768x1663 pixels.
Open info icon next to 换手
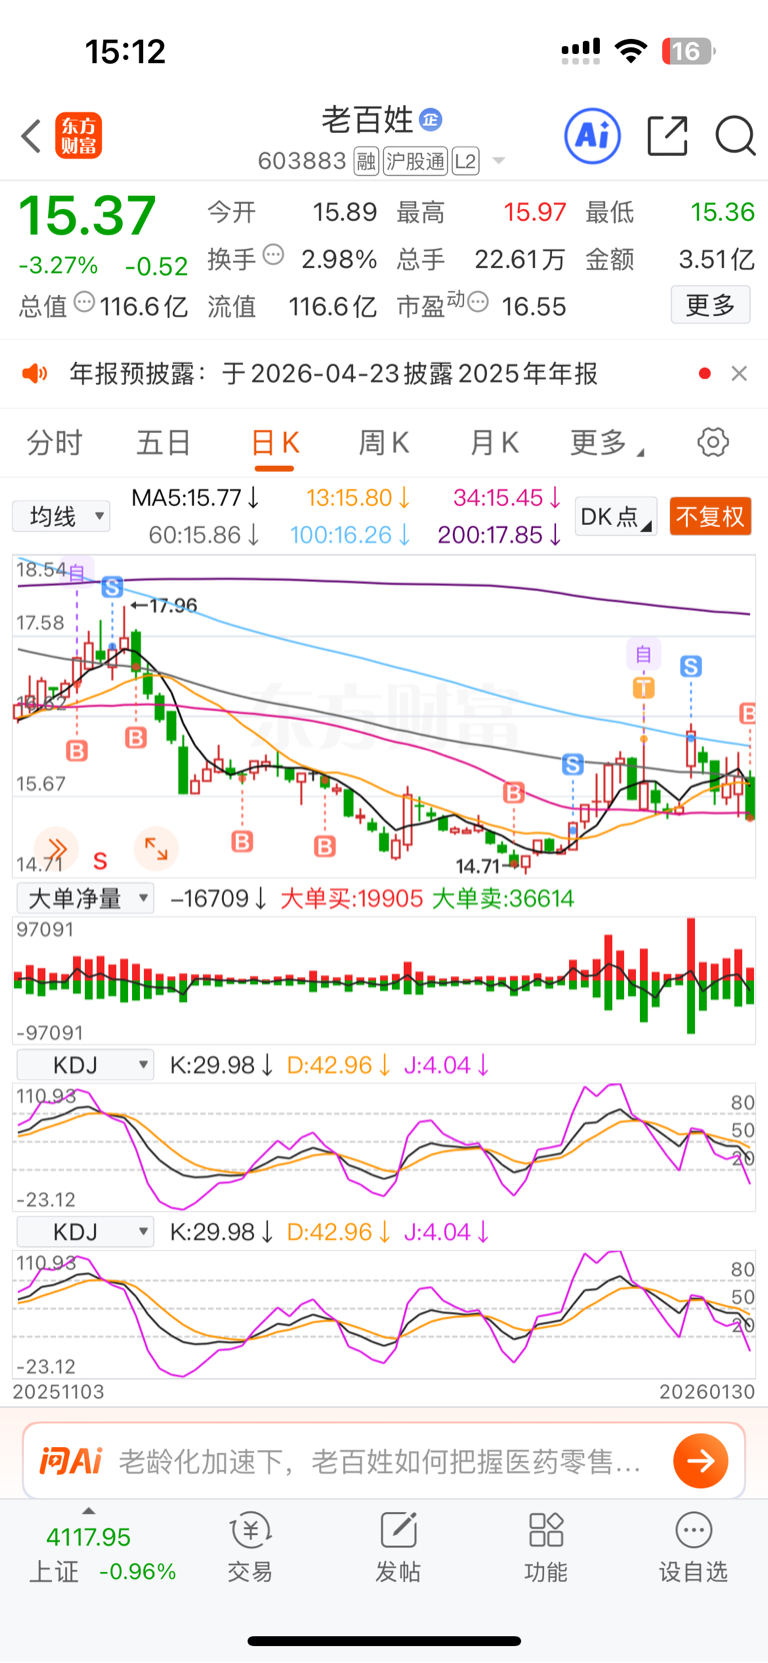tap(273, 256)
